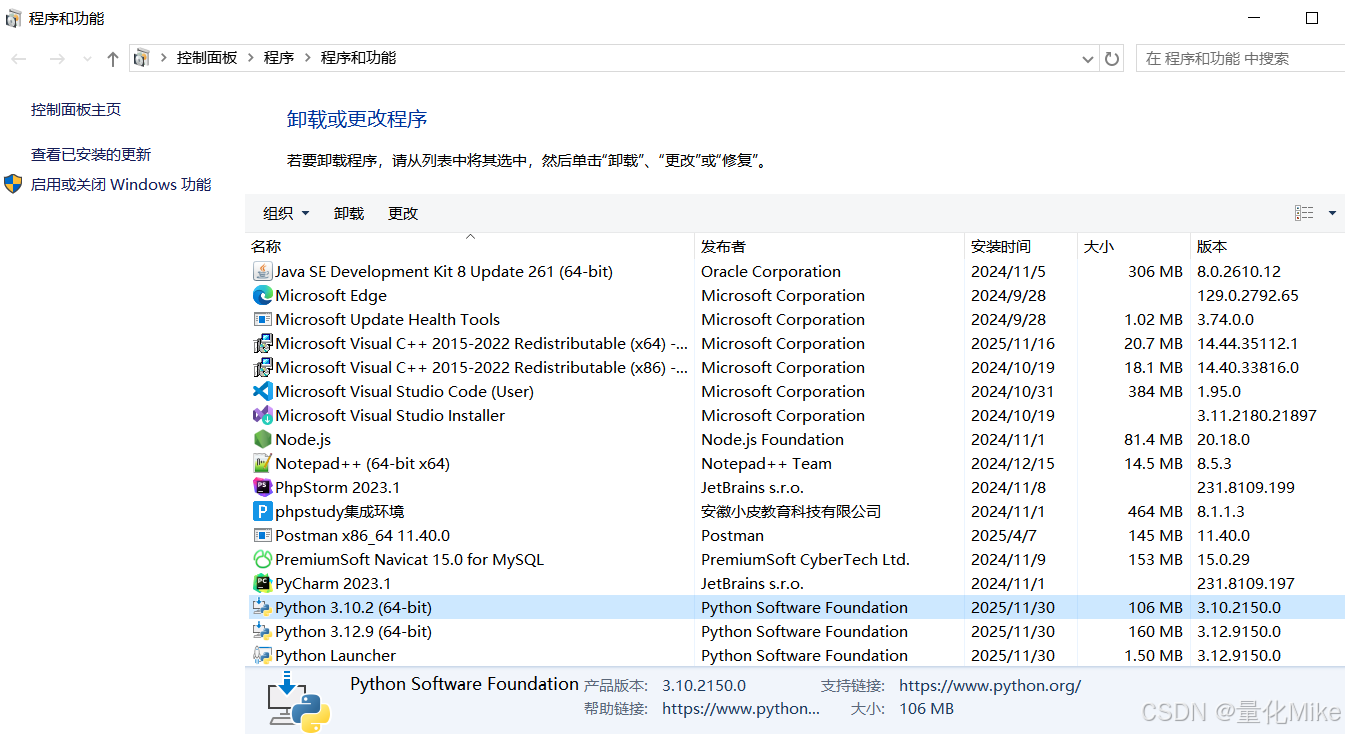The height and width of the screenshot is (734, 1345).
Task: Go up one level with the up arrow
Action: [113, 59]
